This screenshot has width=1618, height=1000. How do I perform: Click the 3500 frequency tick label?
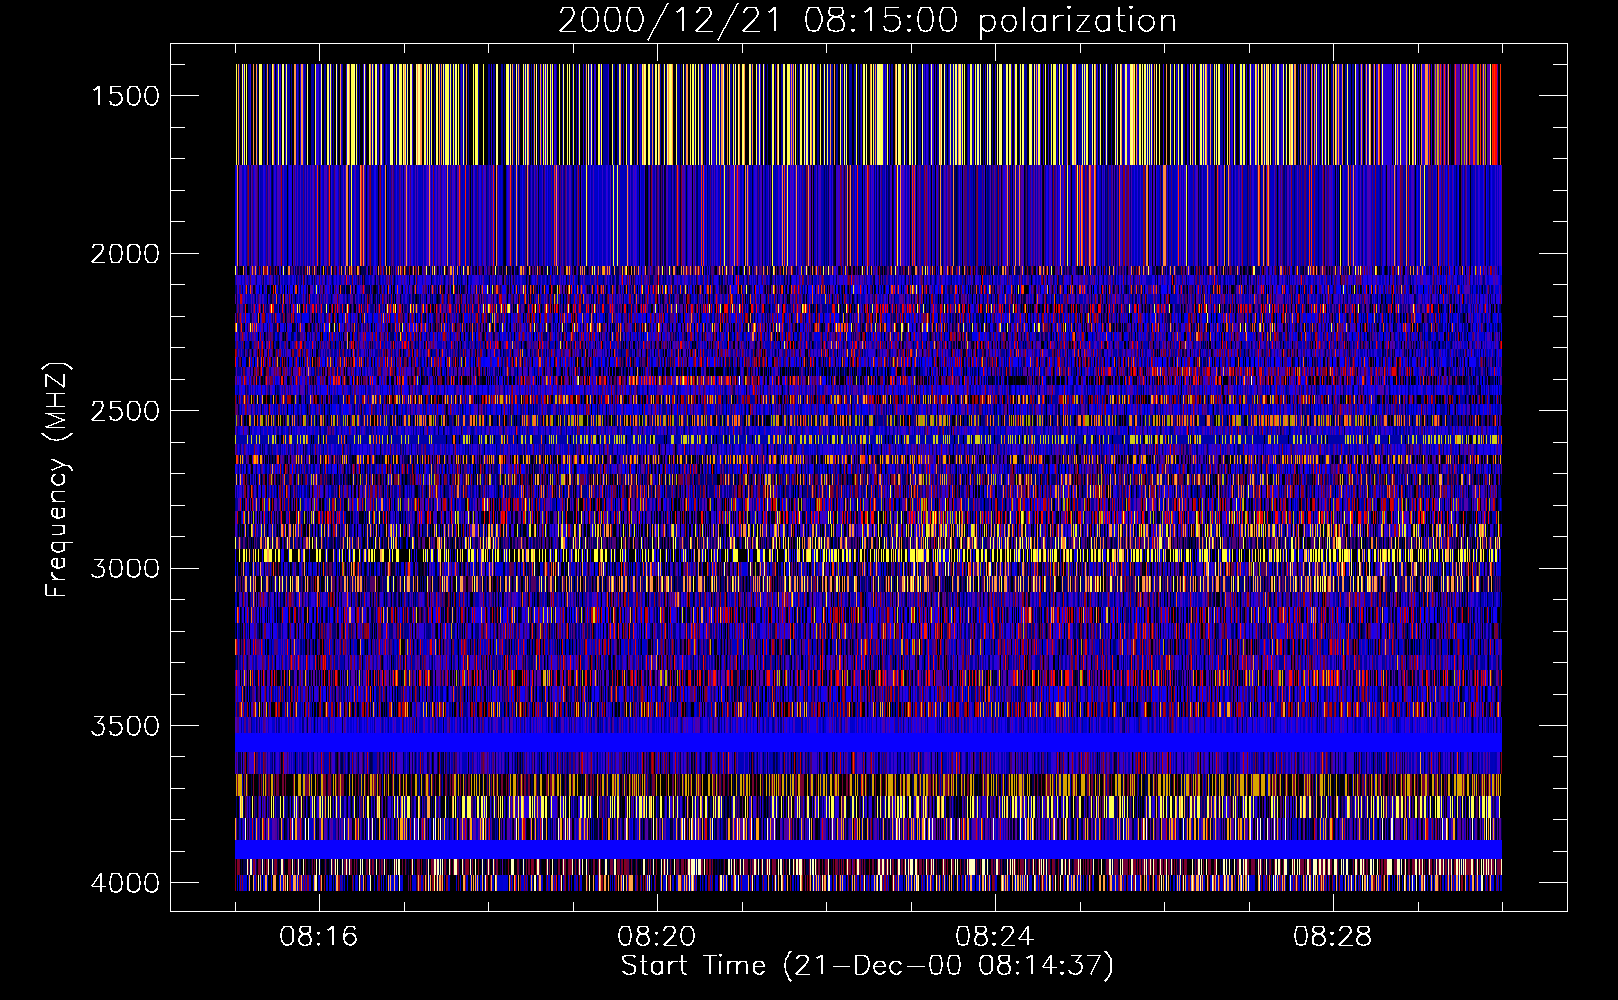[125, 726]
